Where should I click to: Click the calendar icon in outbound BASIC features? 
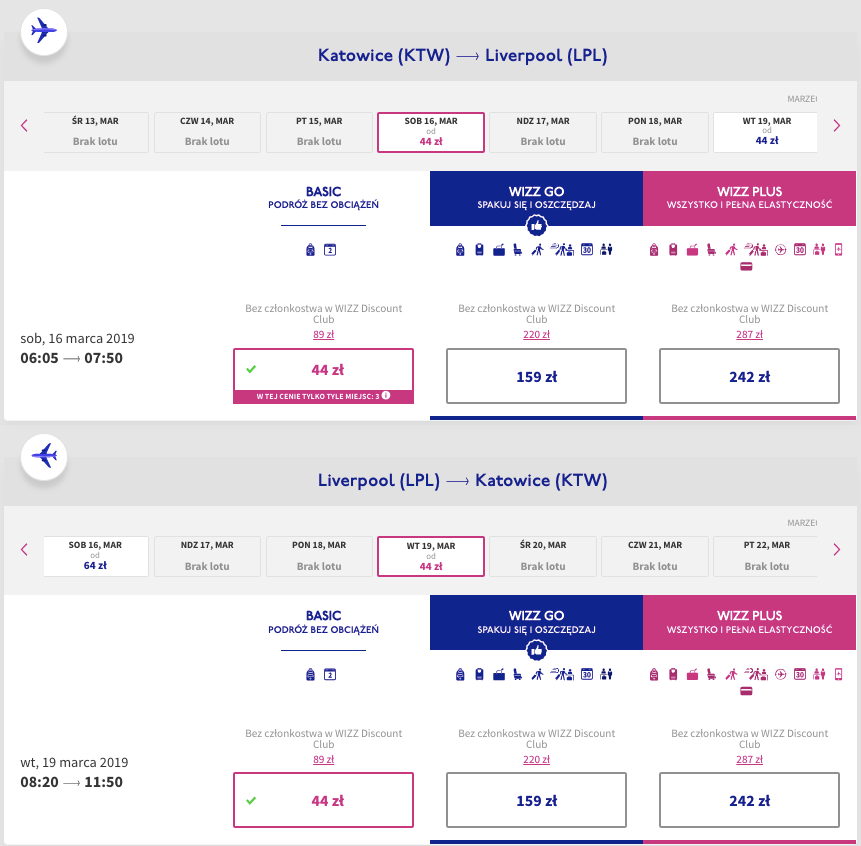point(330,249)
